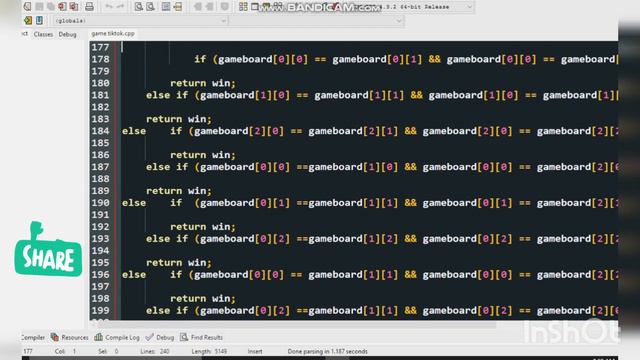Click line number 199 in the gutter
This screenshot has width=640, height=360.
[x=100, y=311]
